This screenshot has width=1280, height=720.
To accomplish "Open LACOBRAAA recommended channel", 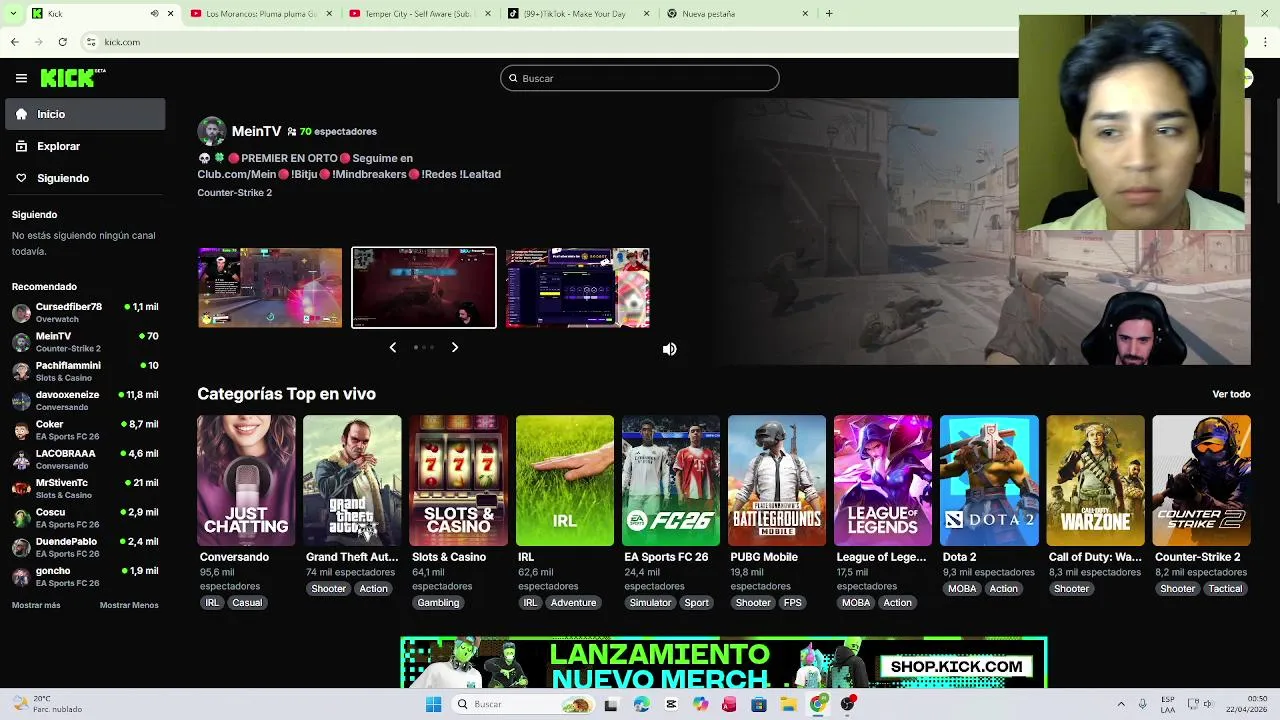I will coord(85,459).
